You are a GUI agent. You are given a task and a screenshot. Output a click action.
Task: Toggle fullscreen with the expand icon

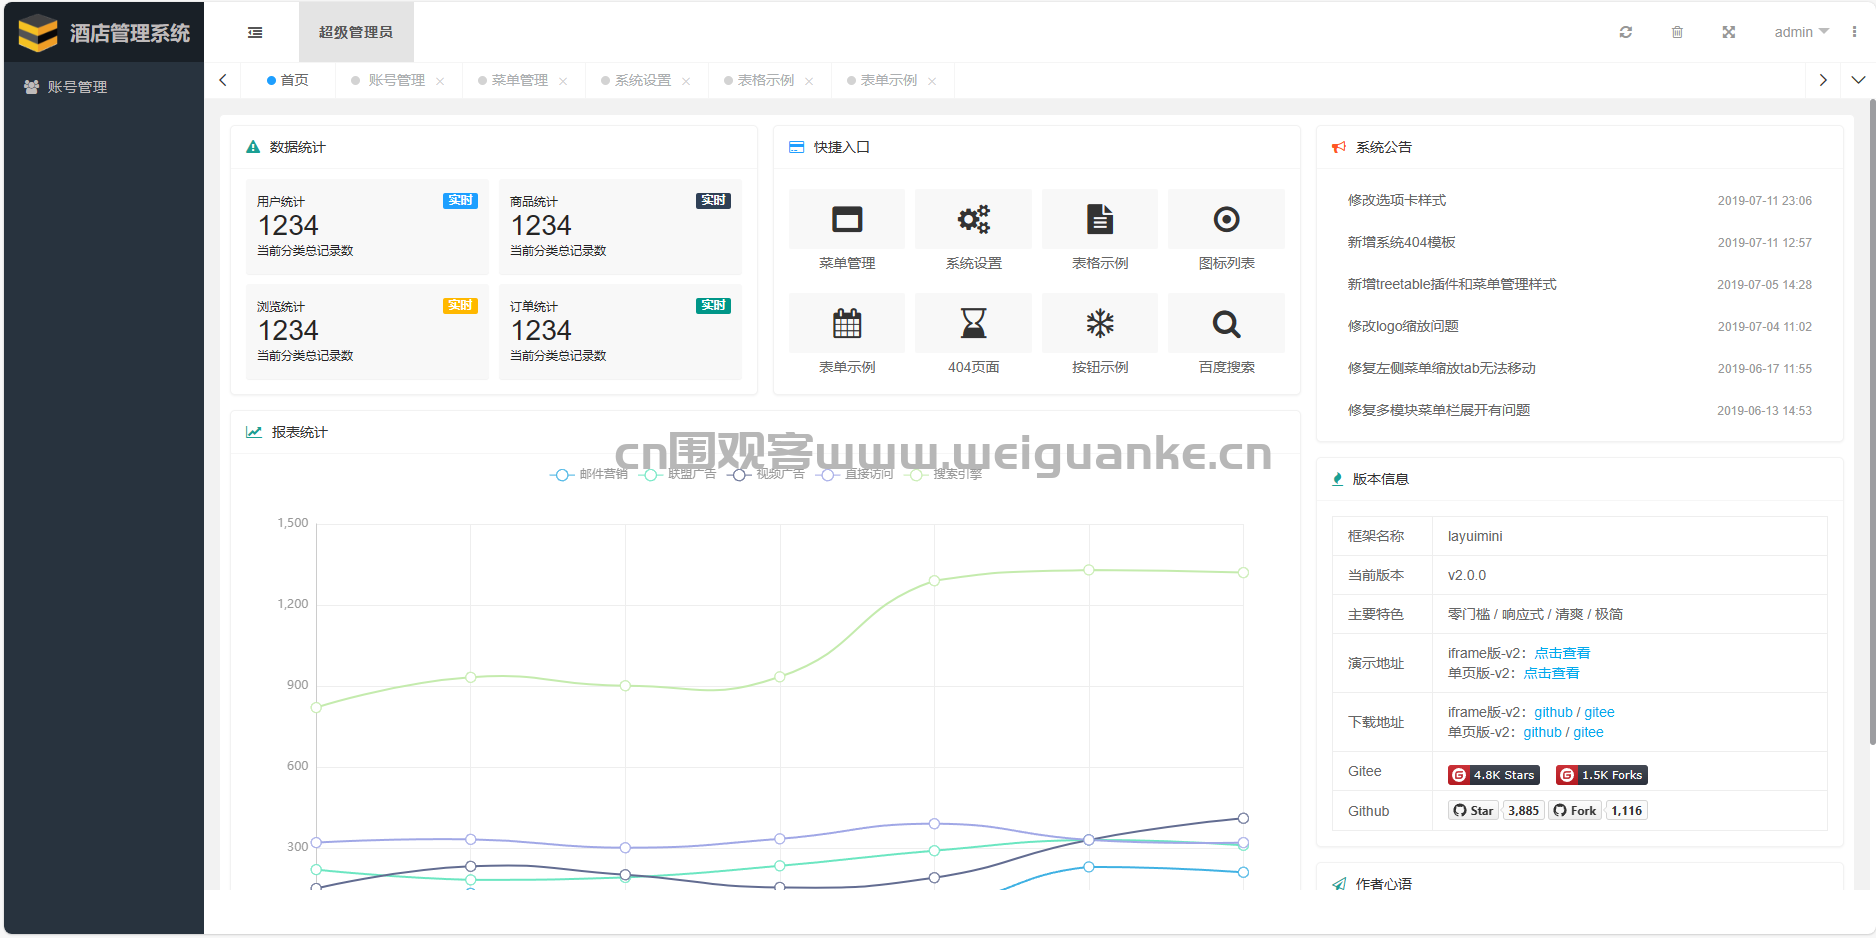(x=1728, y=32)
